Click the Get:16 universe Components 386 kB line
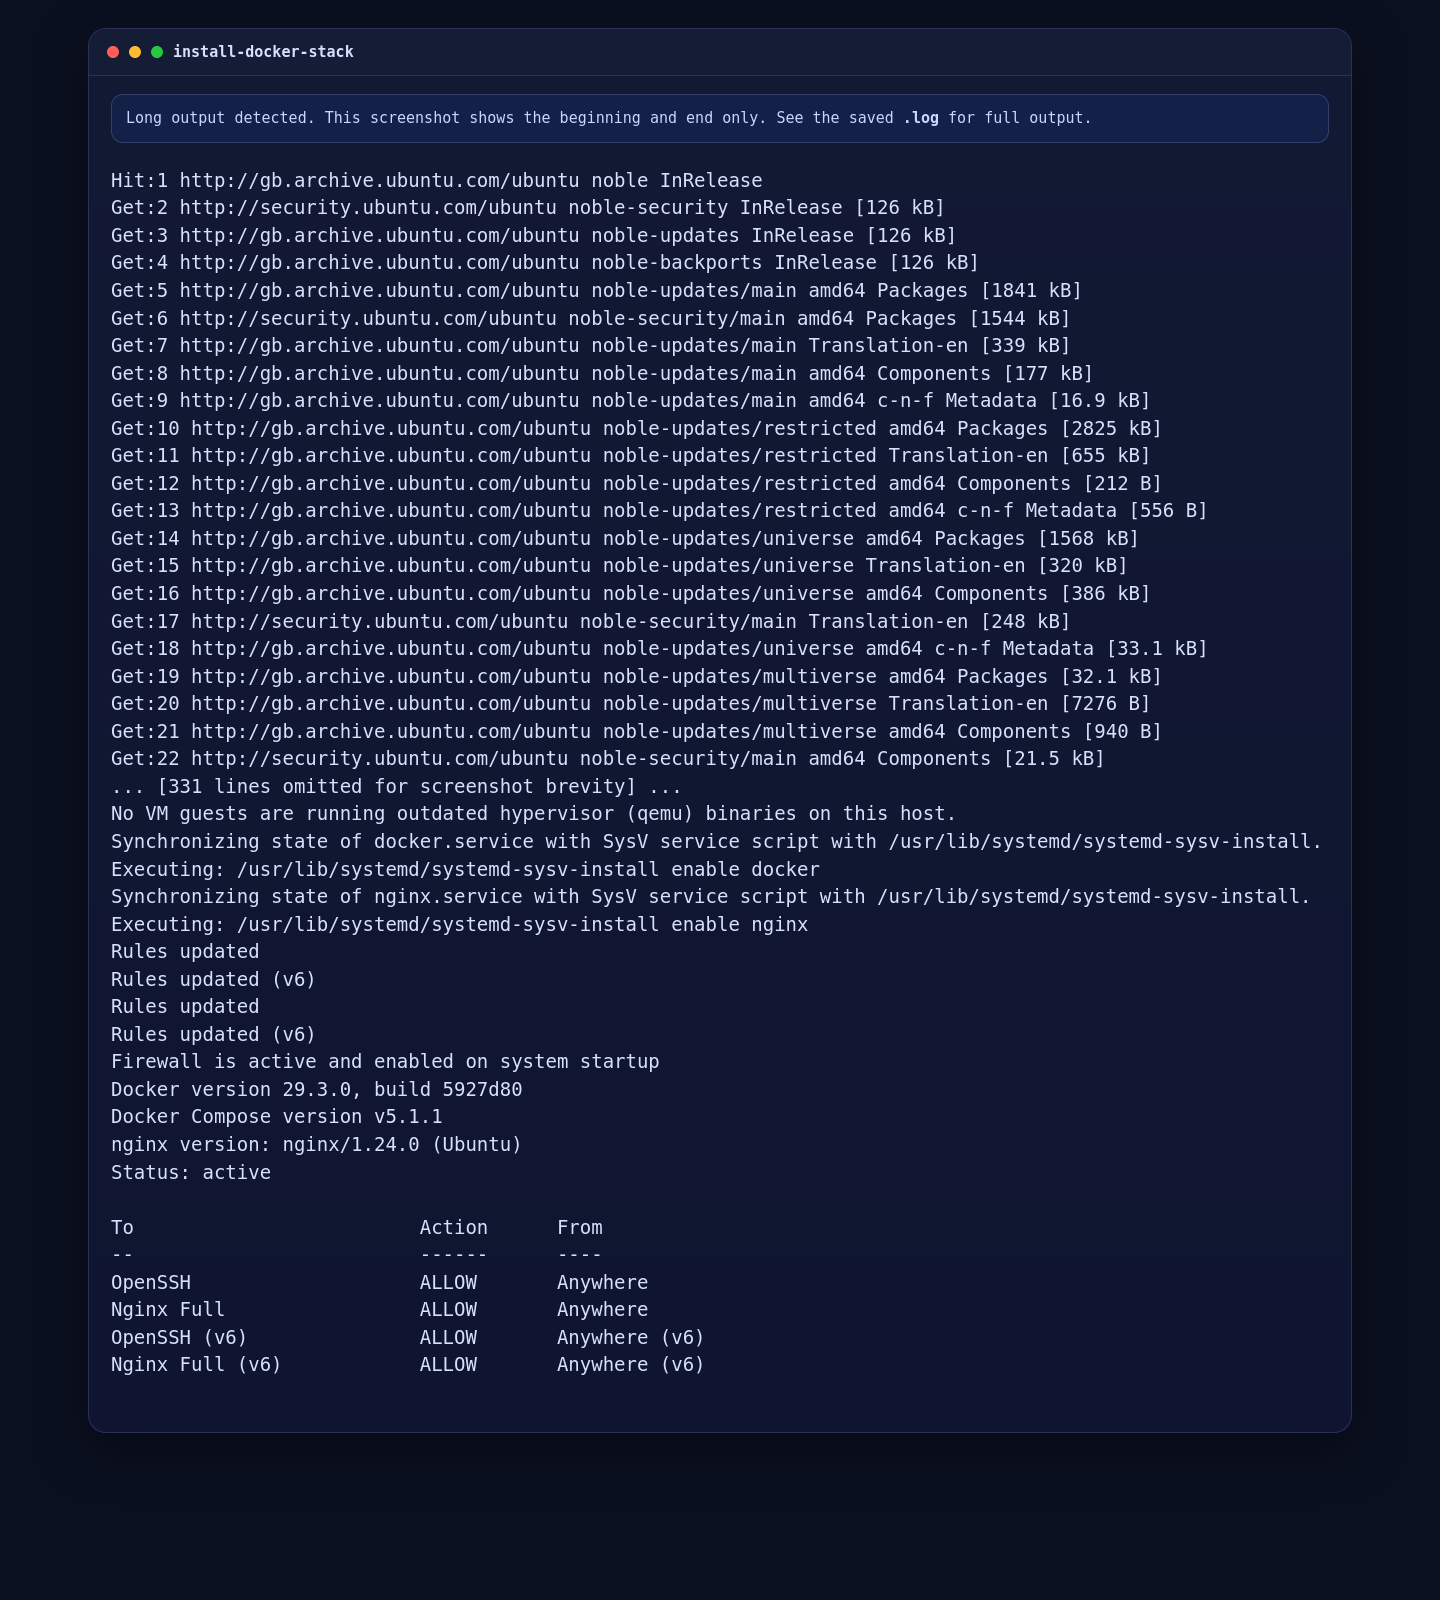This screenshot has height=1600, width=1440. (631, 594)
